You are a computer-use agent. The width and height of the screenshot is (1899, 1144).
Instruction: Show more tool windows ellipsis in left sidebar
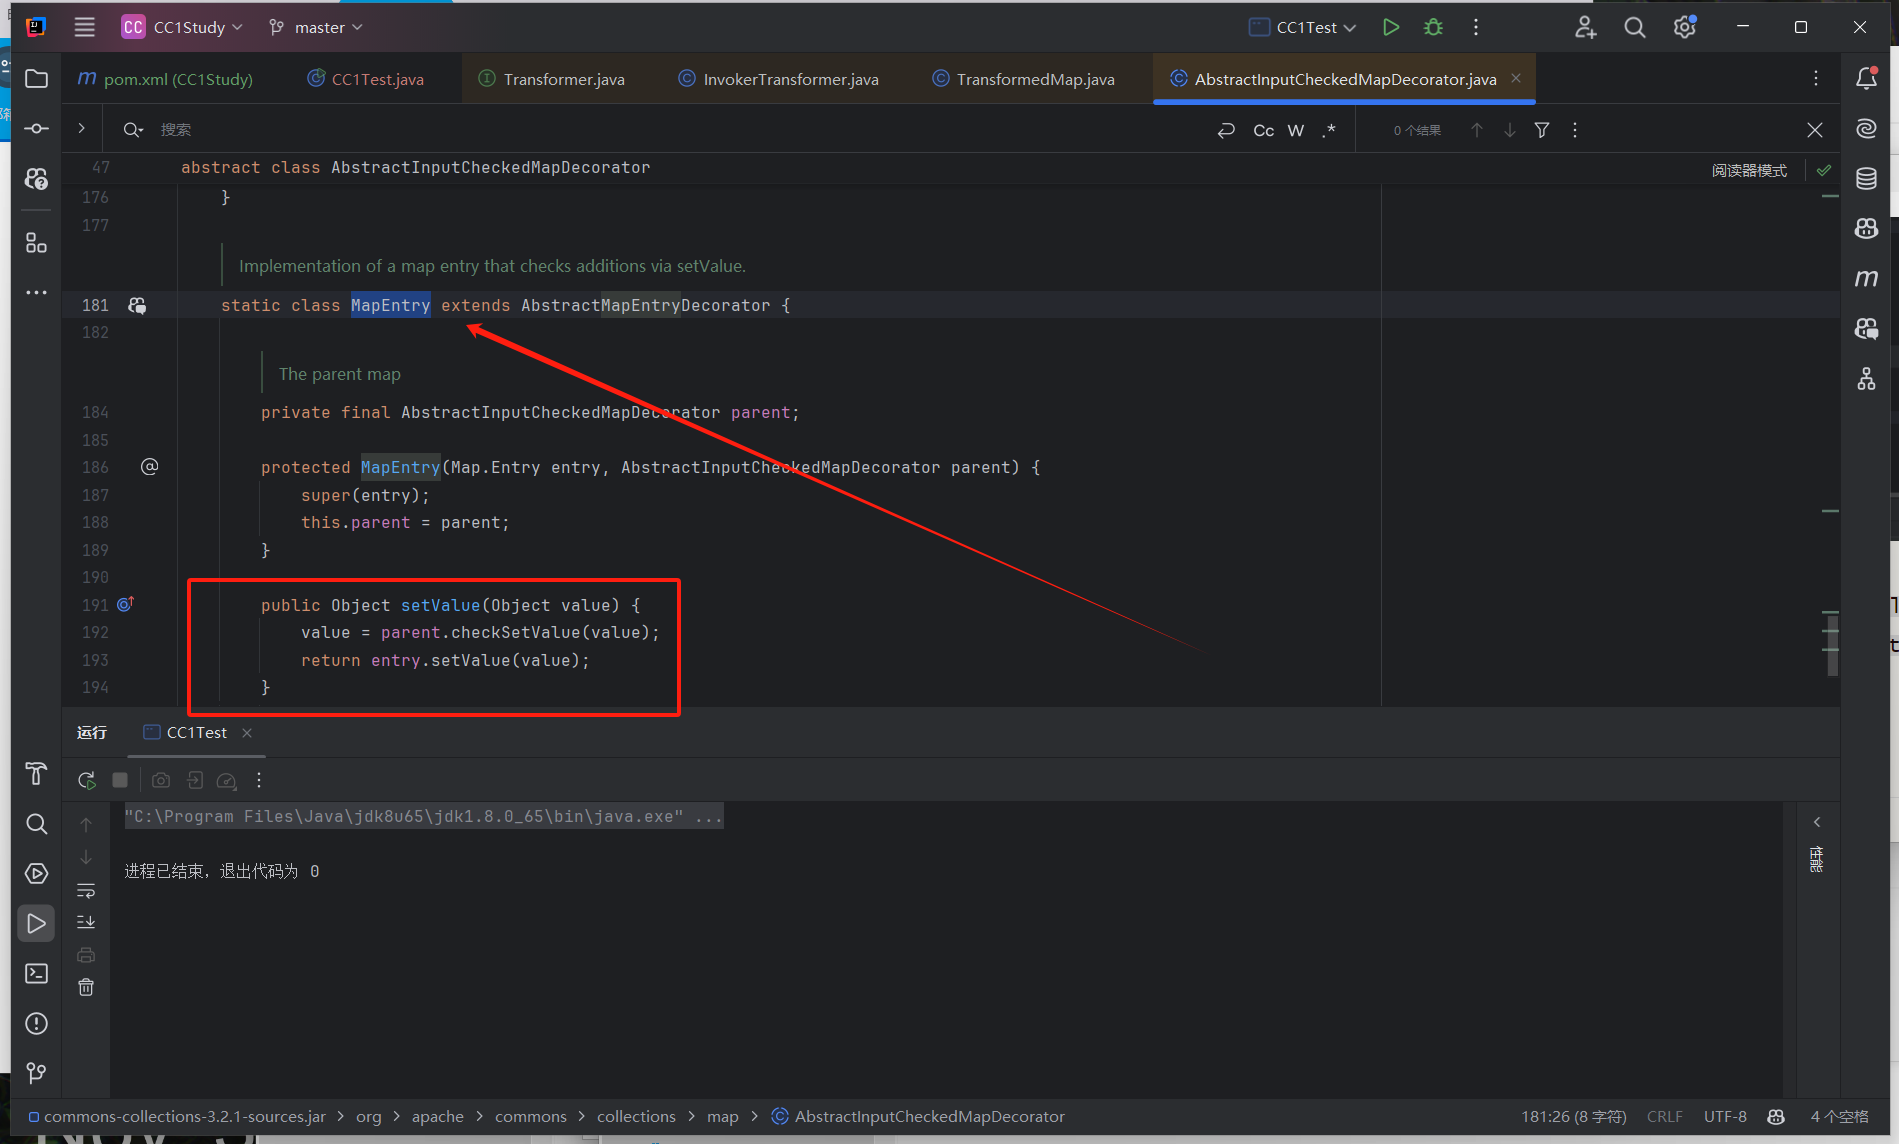click(x=37, y=293)
